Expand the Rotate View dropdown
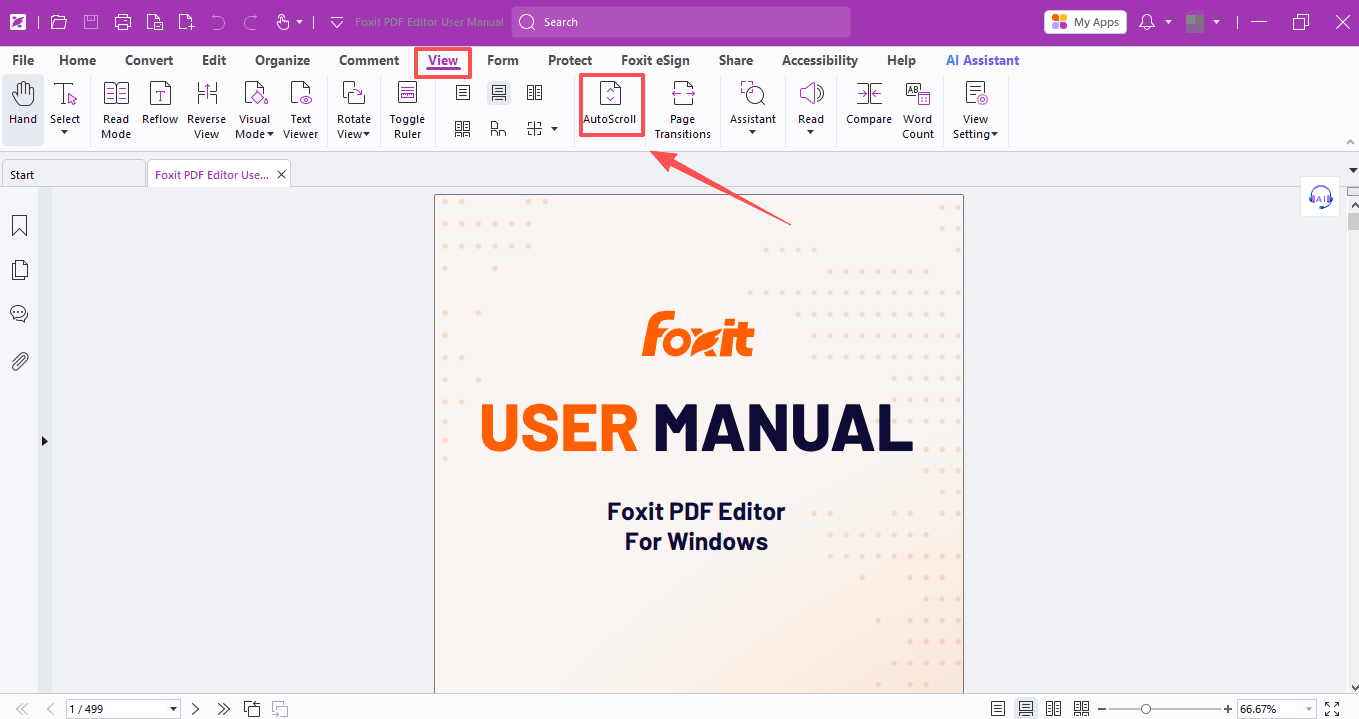The width and height of the screenshot is (1359, 719). (367, 135)
